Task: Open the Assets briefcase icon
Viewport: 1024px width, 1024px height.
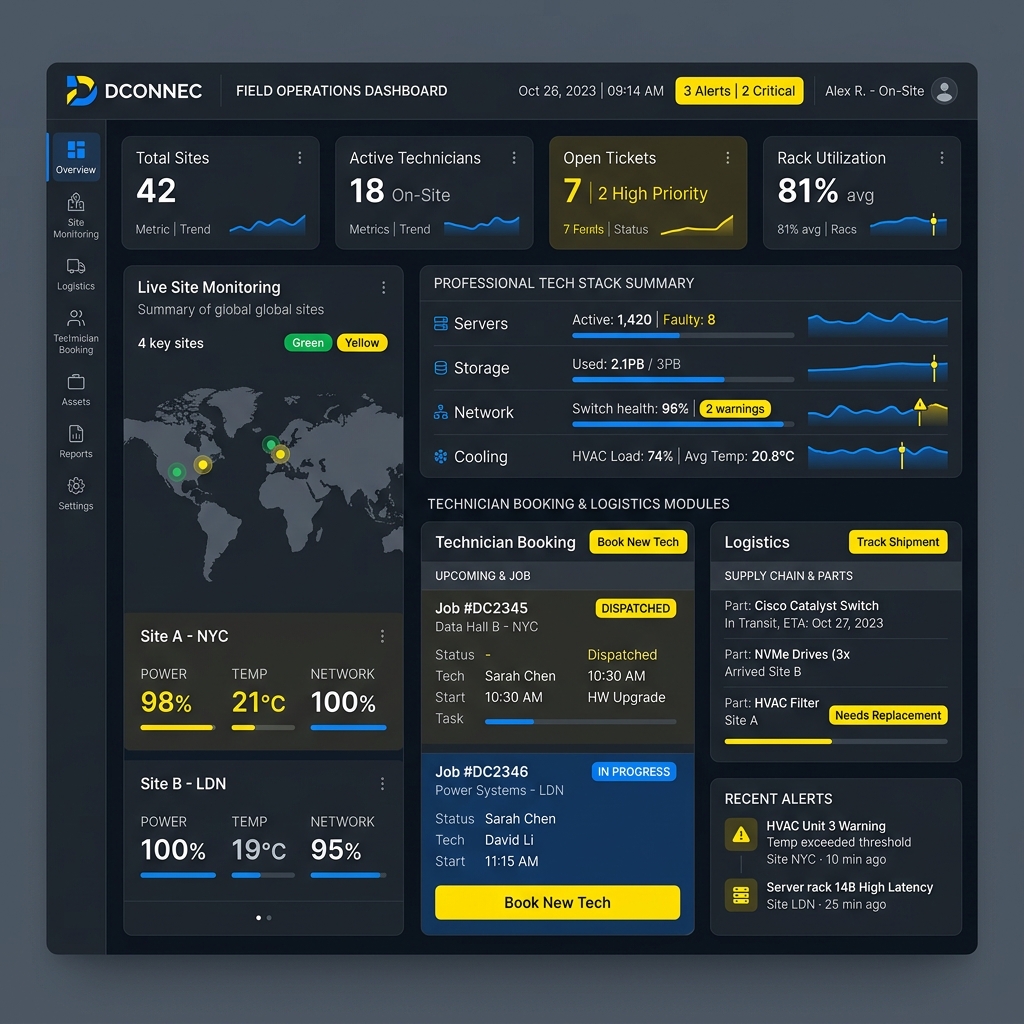Action: pos(76,382)
